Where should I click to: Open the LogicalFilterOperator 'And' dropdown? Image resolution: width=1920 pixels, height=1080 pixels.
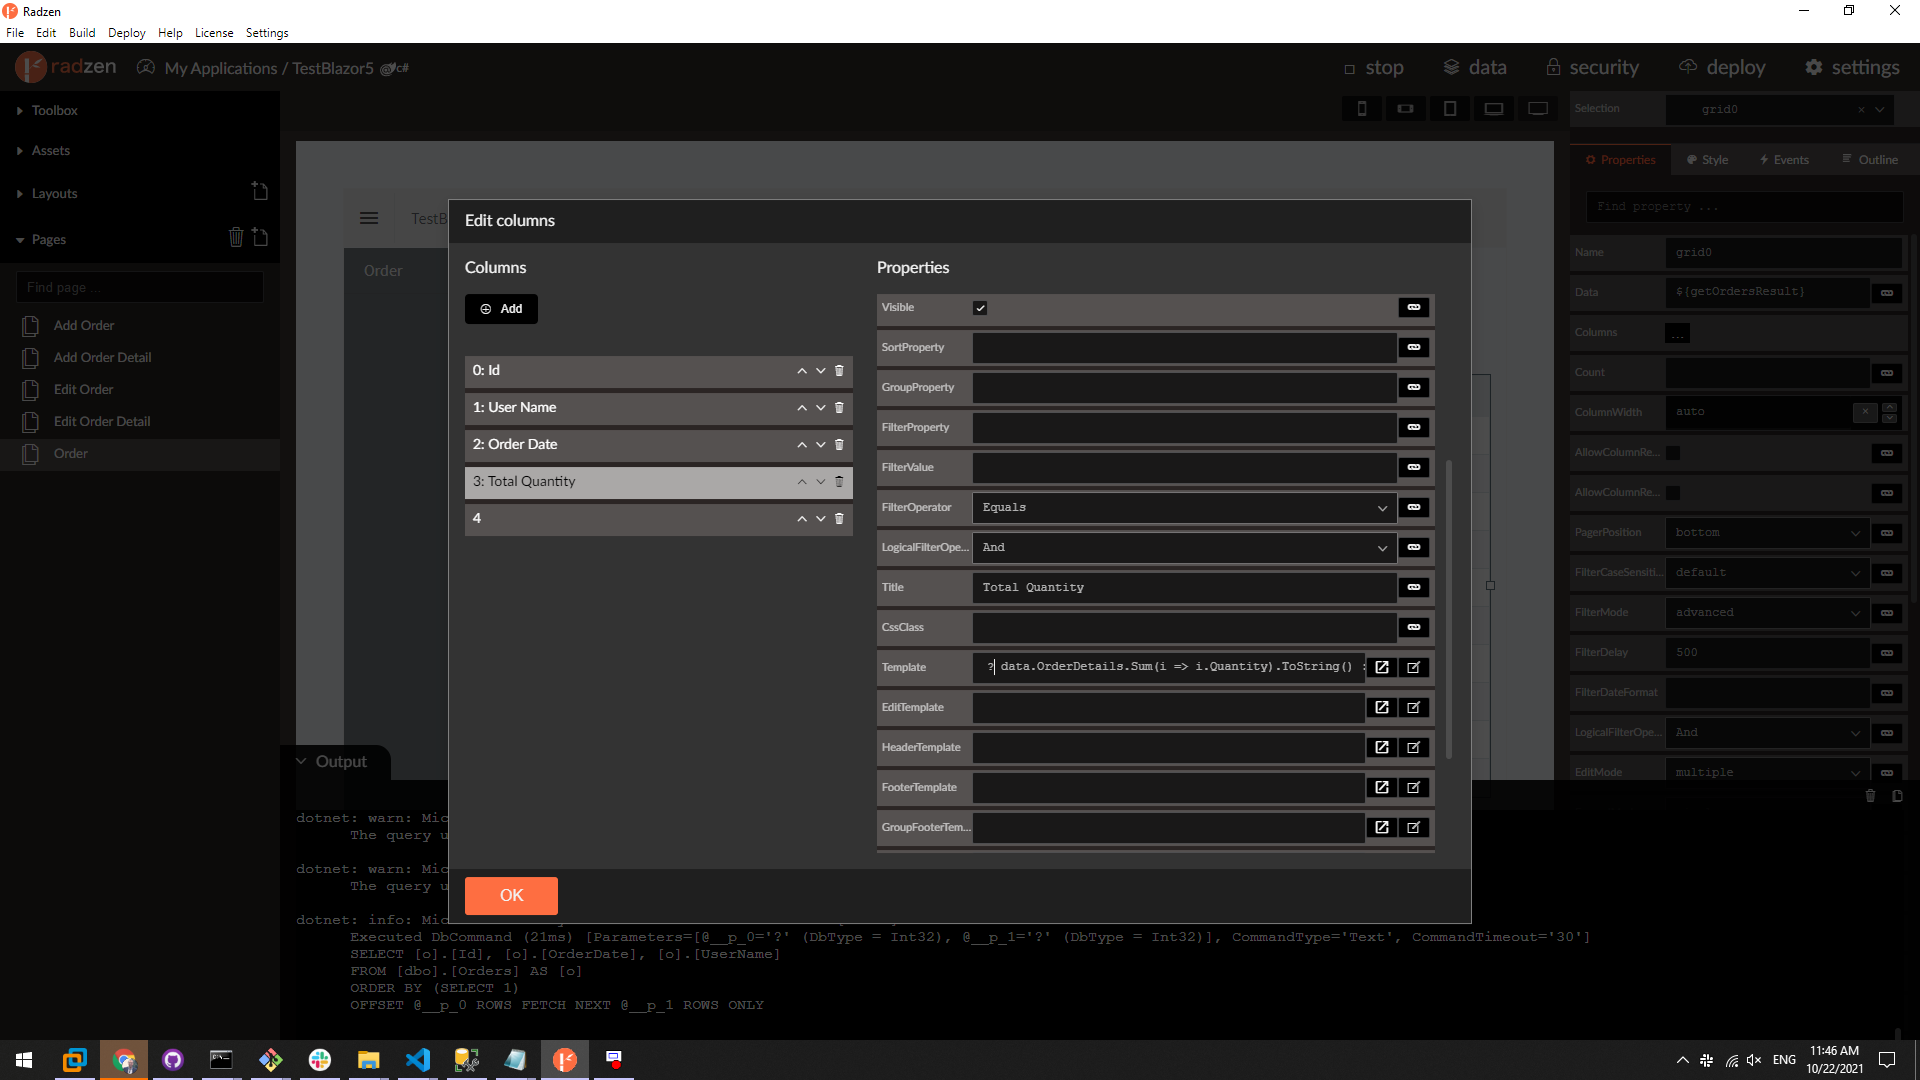click(1184, 547)
